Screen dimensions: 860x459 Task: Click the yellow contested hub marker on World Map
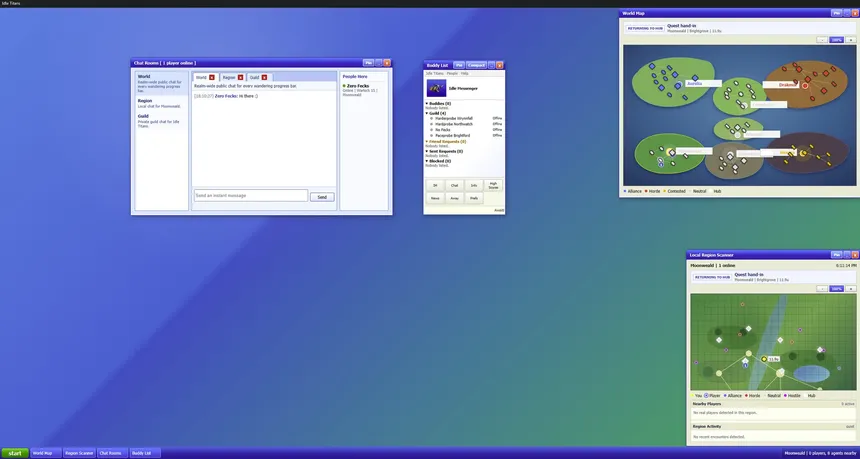pyautogui.click(x=803, y=153)
